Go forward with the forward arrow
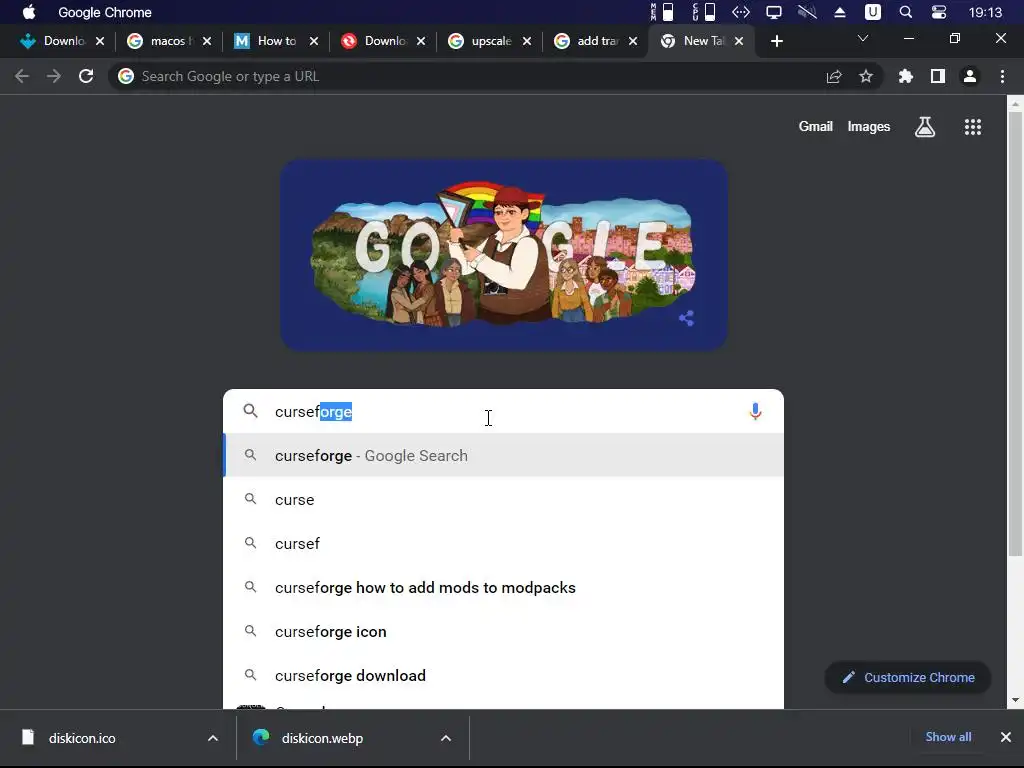 pyautogui.click(x=54, y=76)
